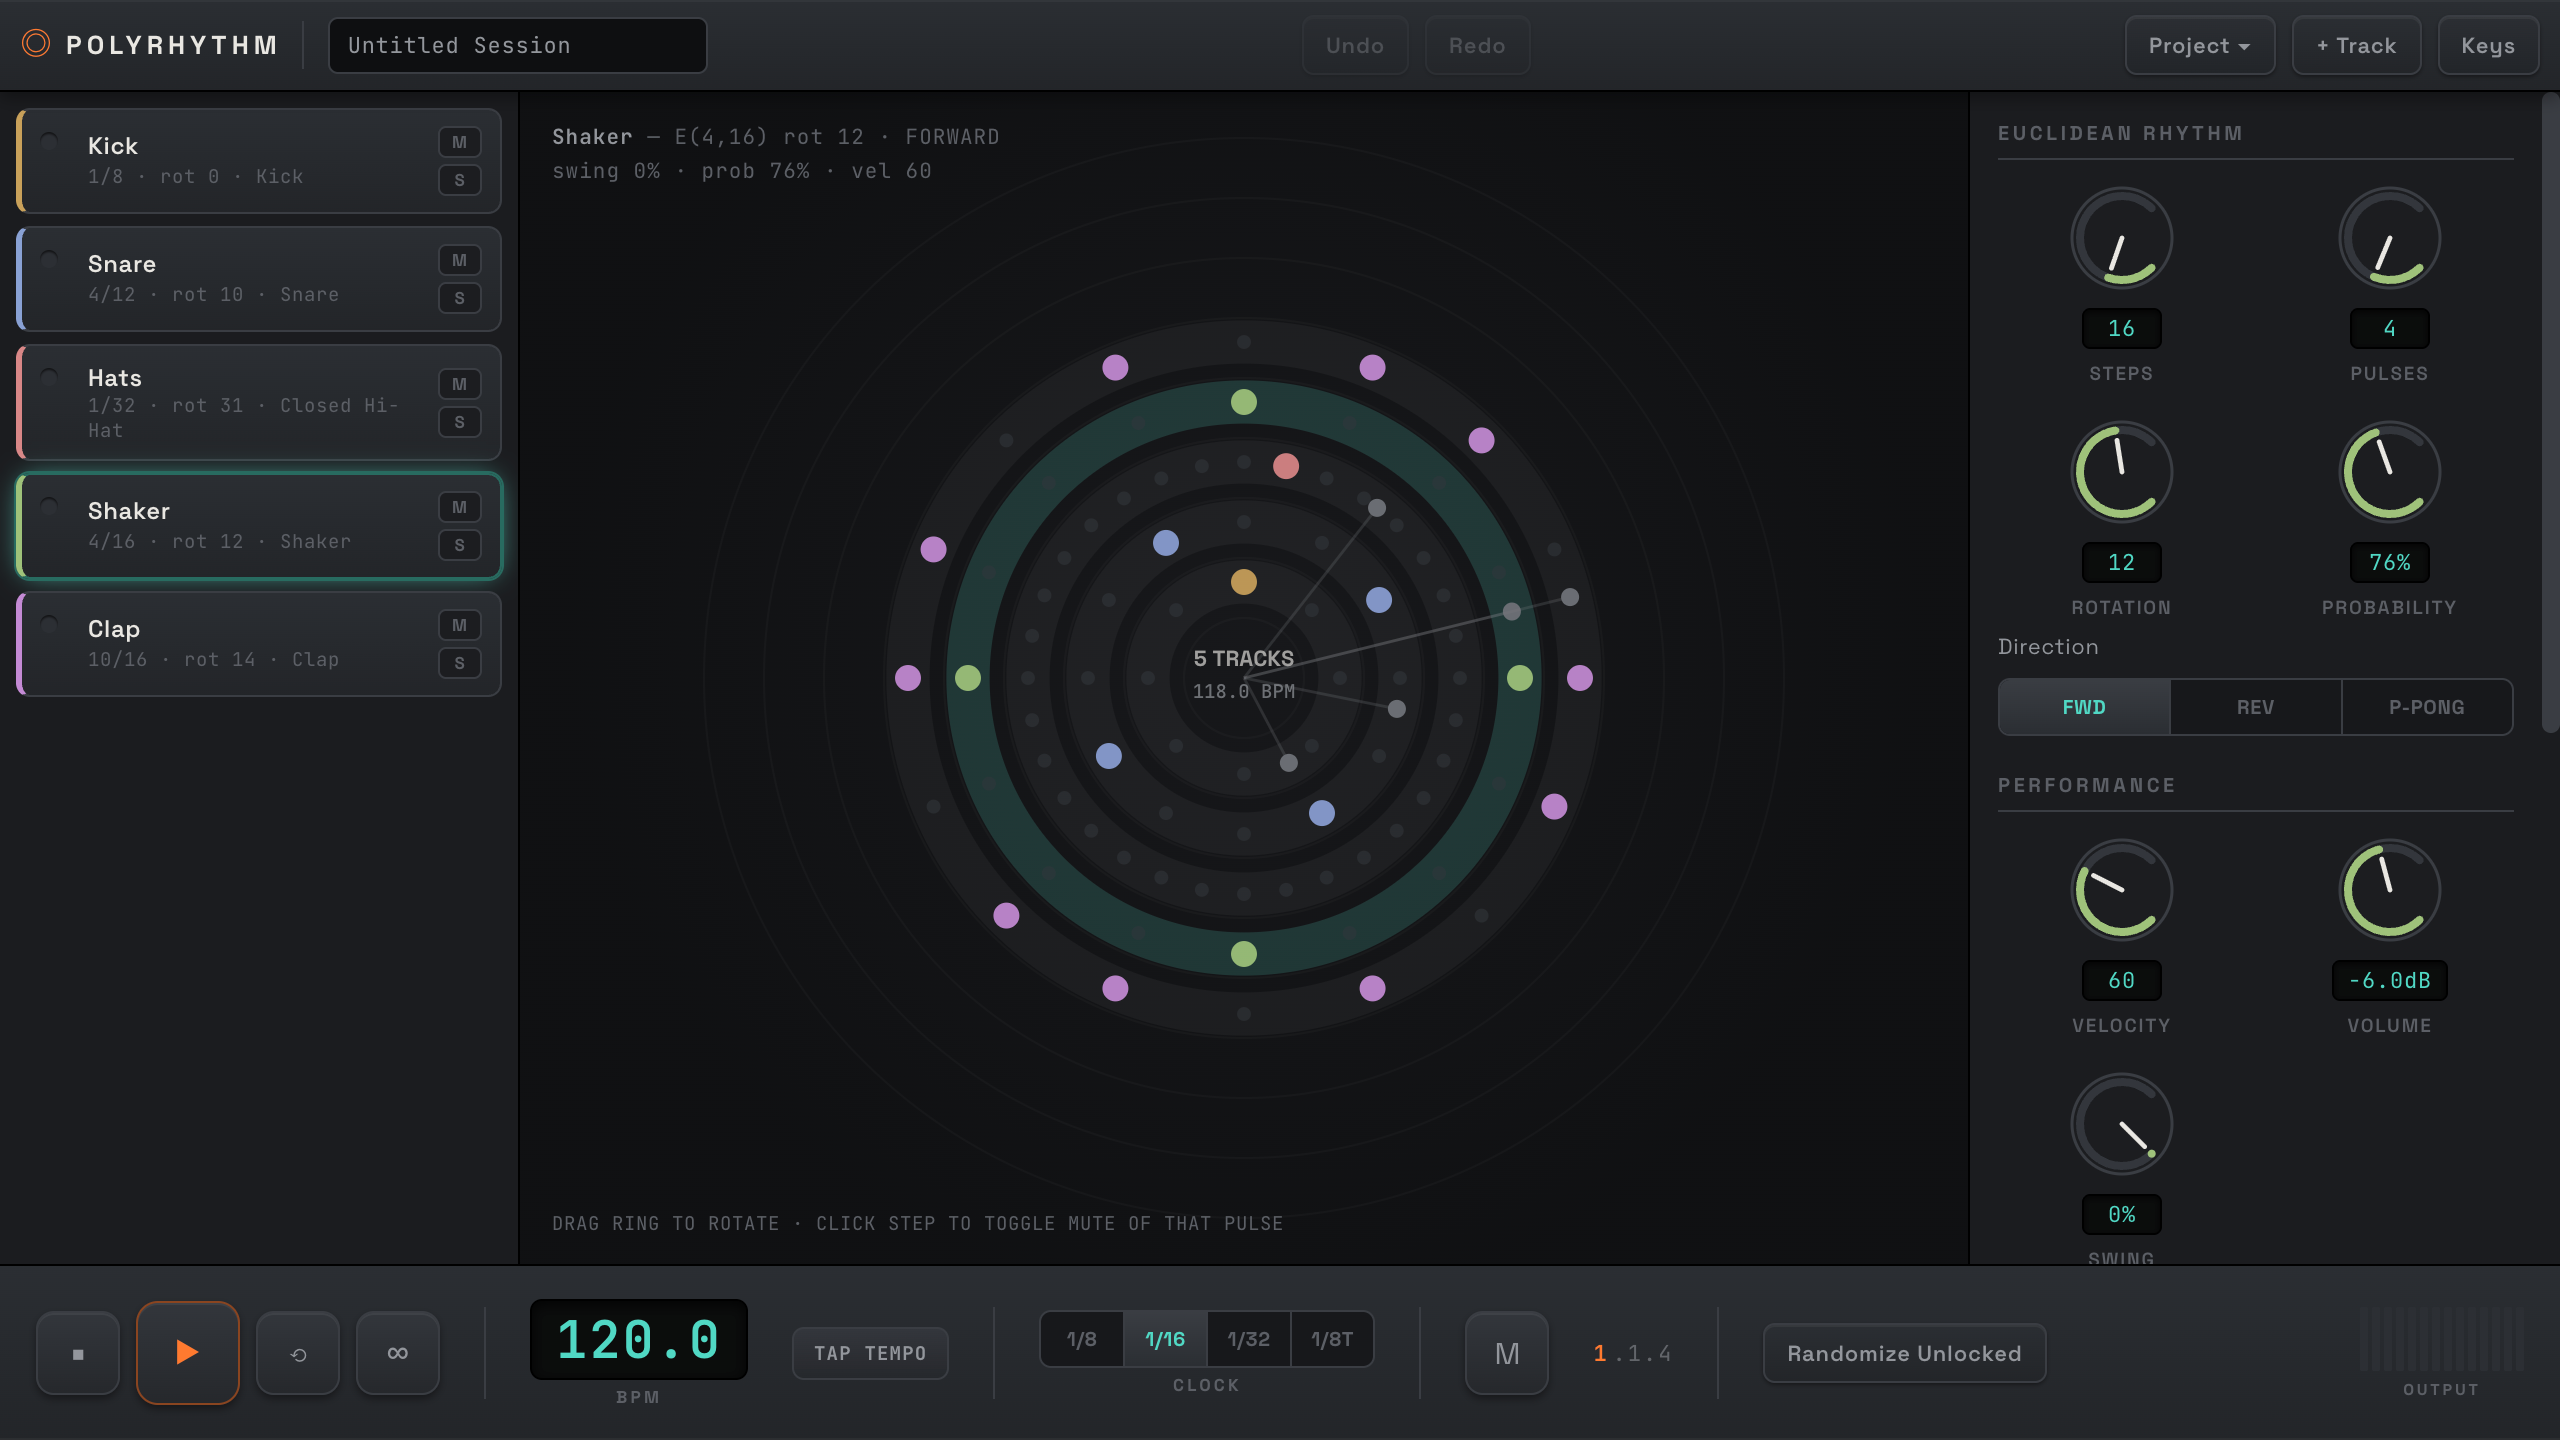Mute the Shaker track
This screenshot has width=2560, height=1440.
pos(460,507)
